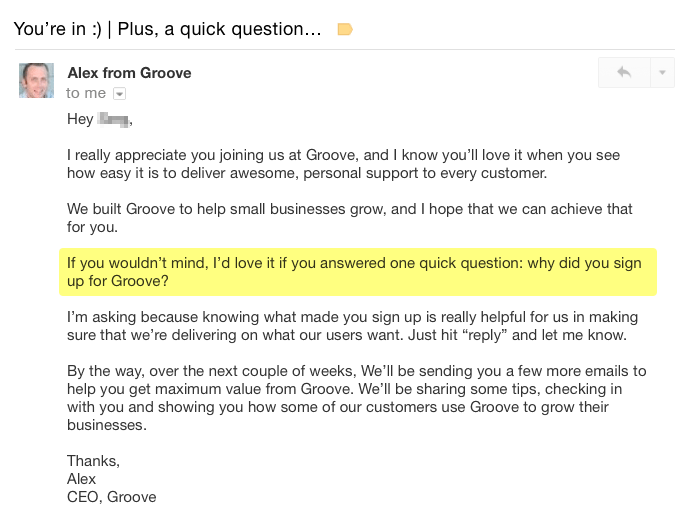Click the reply arrow button
This screenshot has width=690, height=520.
pyautogui.click(x=624, y=73)
